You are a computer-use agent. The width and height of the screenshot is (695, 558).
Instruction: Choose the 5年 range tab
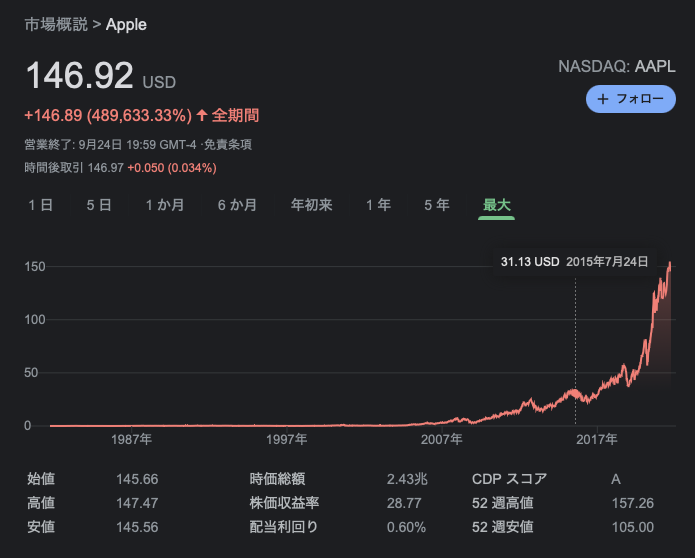coord(437,205)
